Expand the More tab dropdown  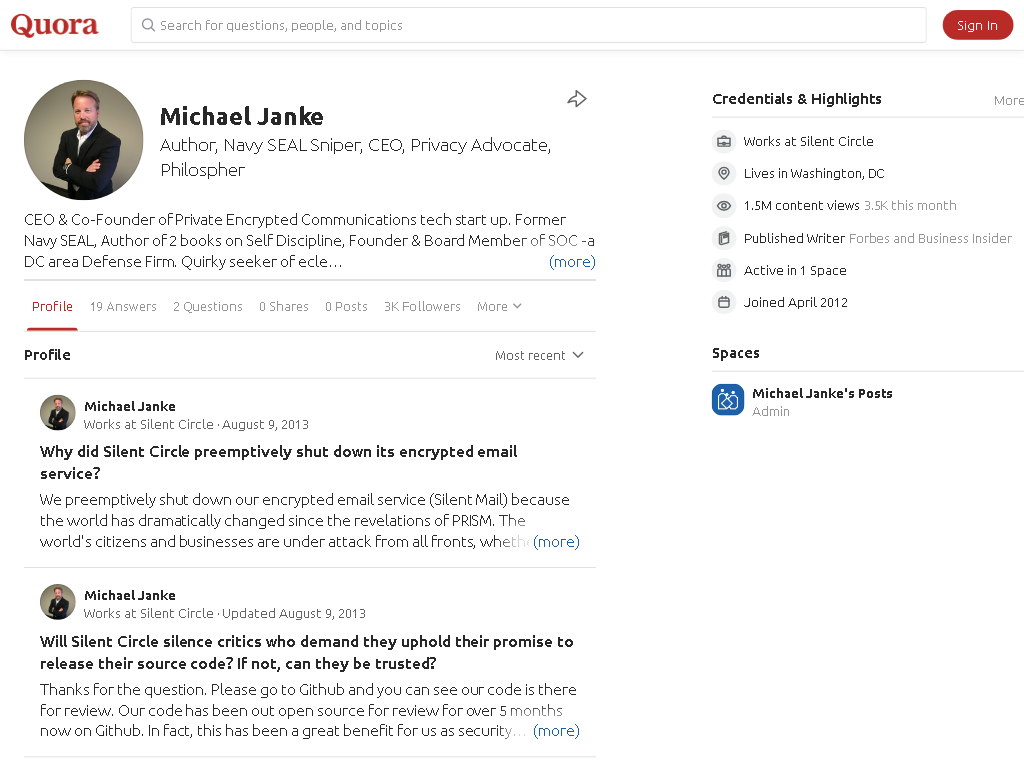point(499,306)
